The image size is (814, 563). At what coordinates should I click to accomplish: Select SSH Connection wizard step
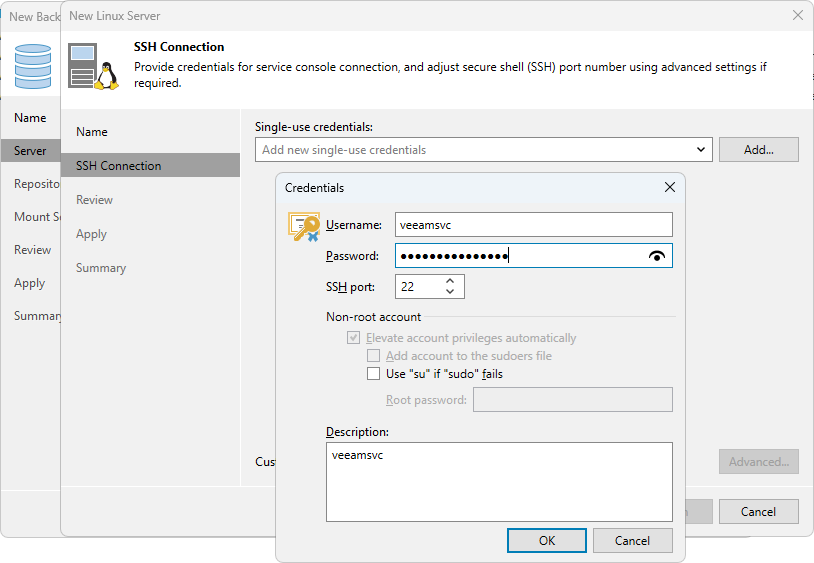coord(151,166)
